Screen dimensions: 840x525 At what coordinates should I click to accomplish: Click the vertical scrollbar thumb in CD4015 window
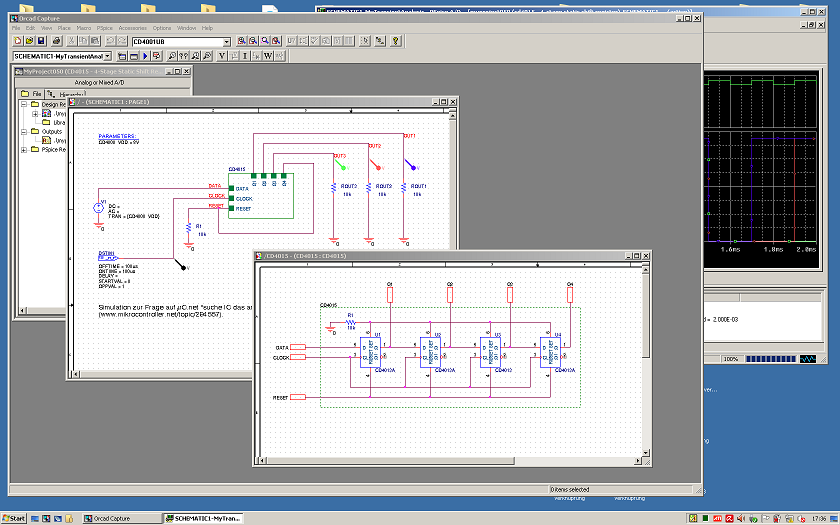point(646,317)
